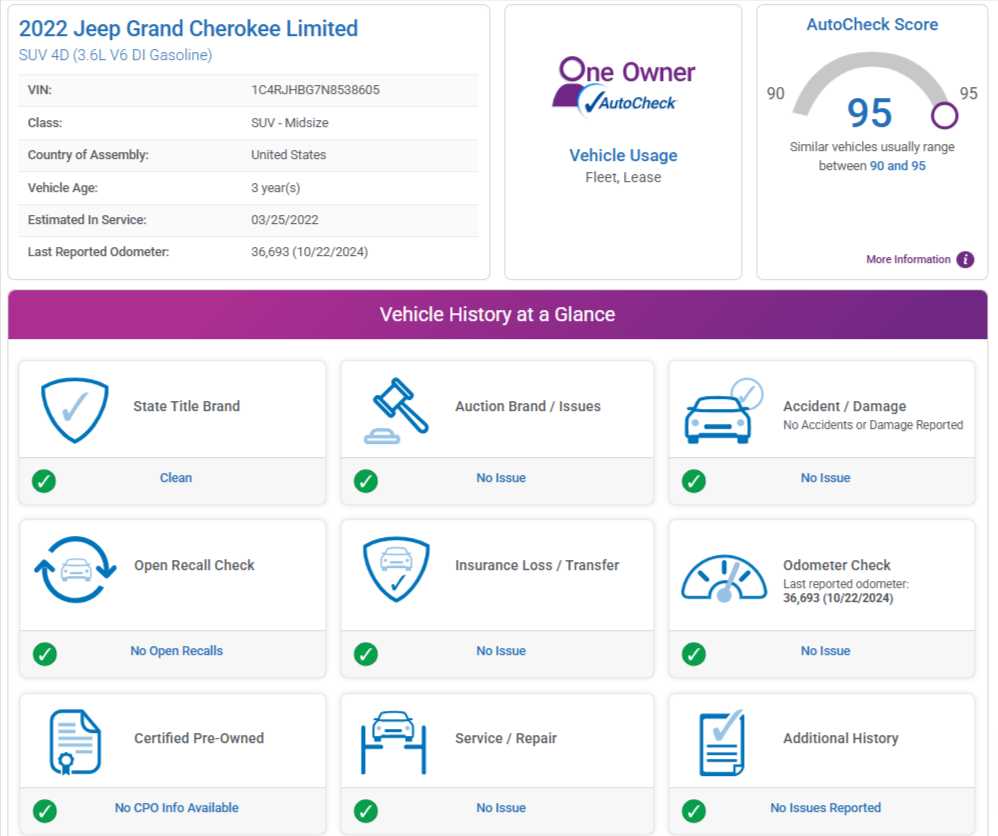
Task: Click the Accident / Damage car icon
Action: 724,411
